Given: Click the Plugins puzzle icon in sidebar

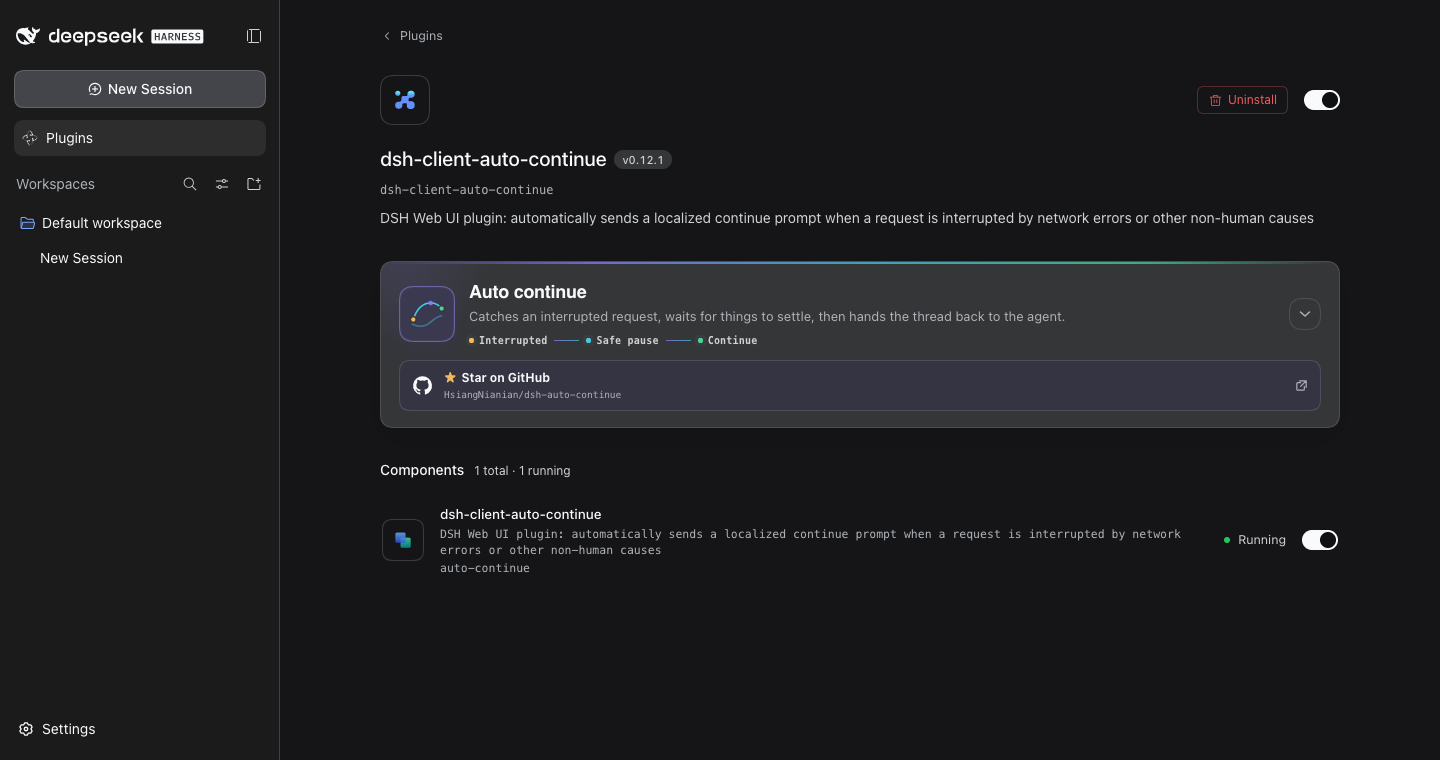Looking at the screenshot, I should (x=30, y=138).
